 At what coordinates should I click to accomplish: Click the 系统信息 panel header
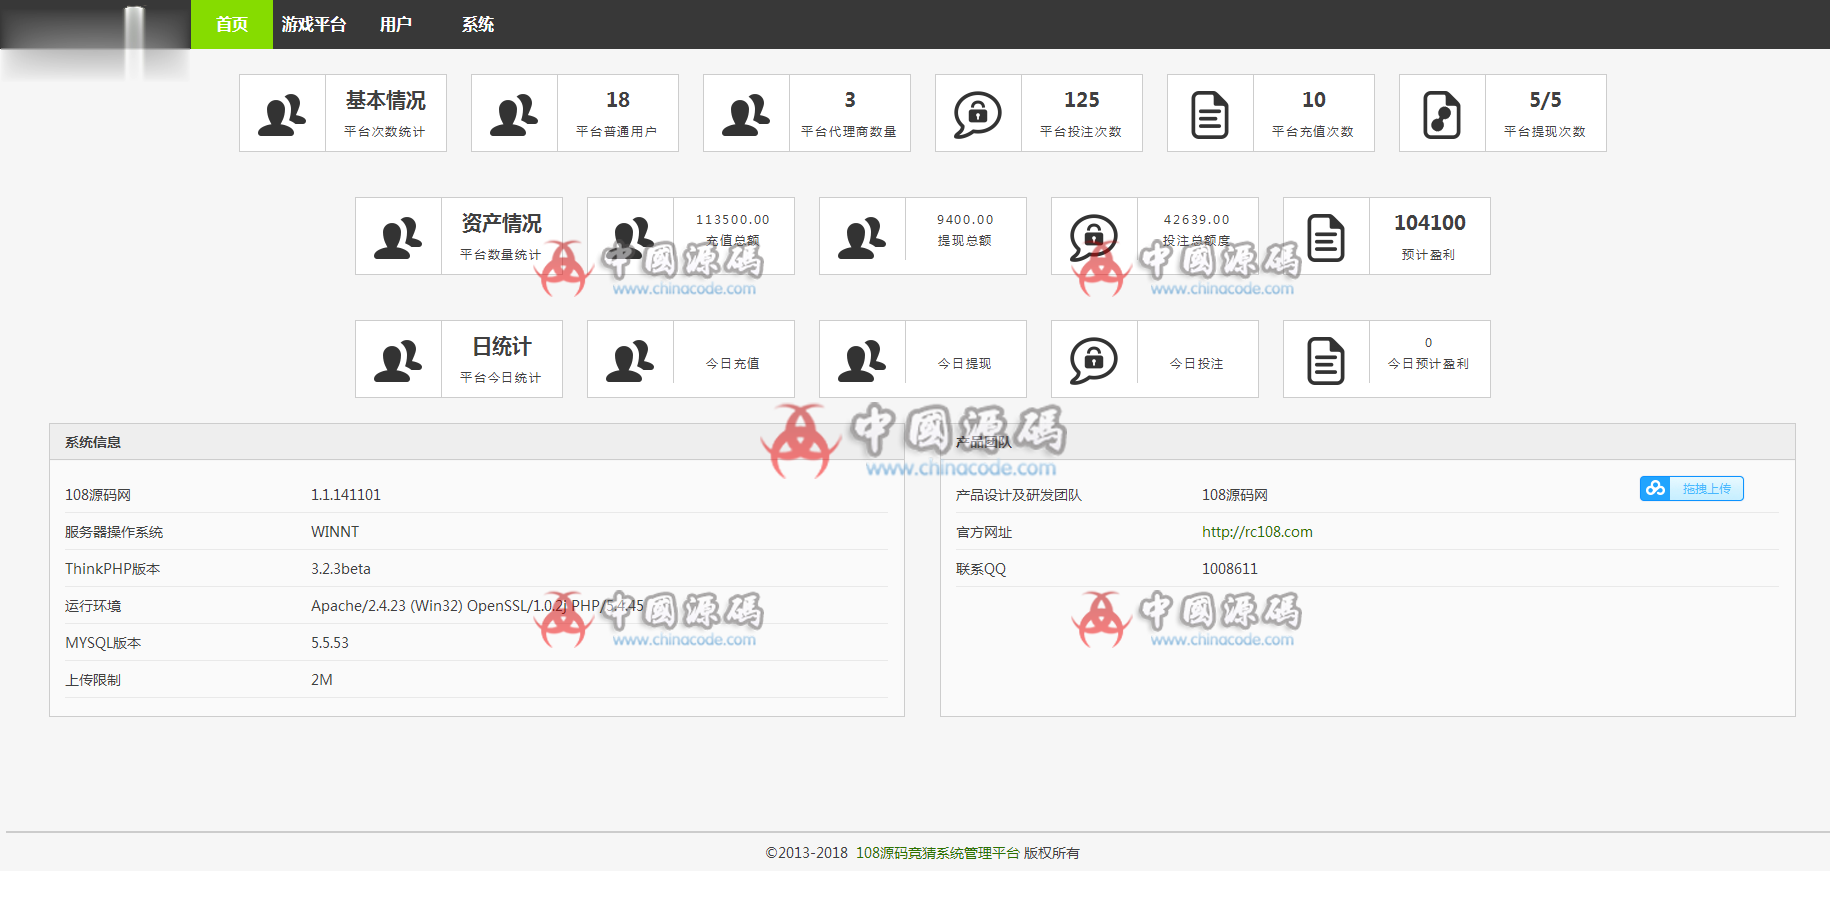tap(477, 442)
